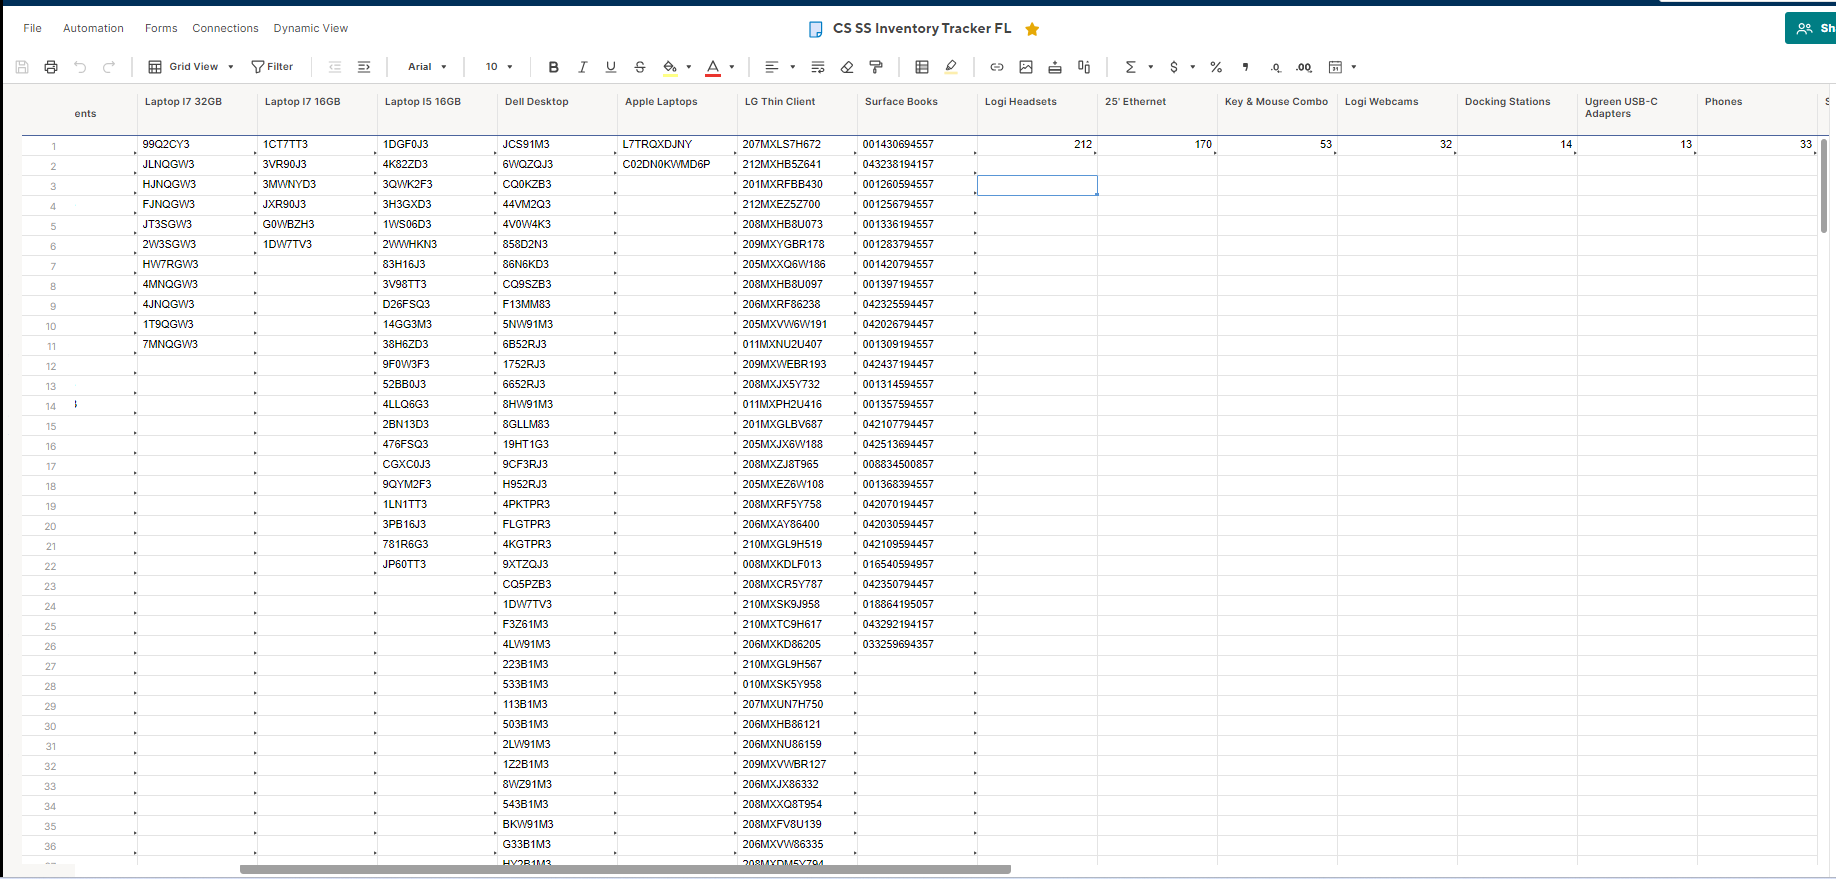The image size is (1836, 879).
Task: Click the date format calendar icon
Action: [1335, 67]
